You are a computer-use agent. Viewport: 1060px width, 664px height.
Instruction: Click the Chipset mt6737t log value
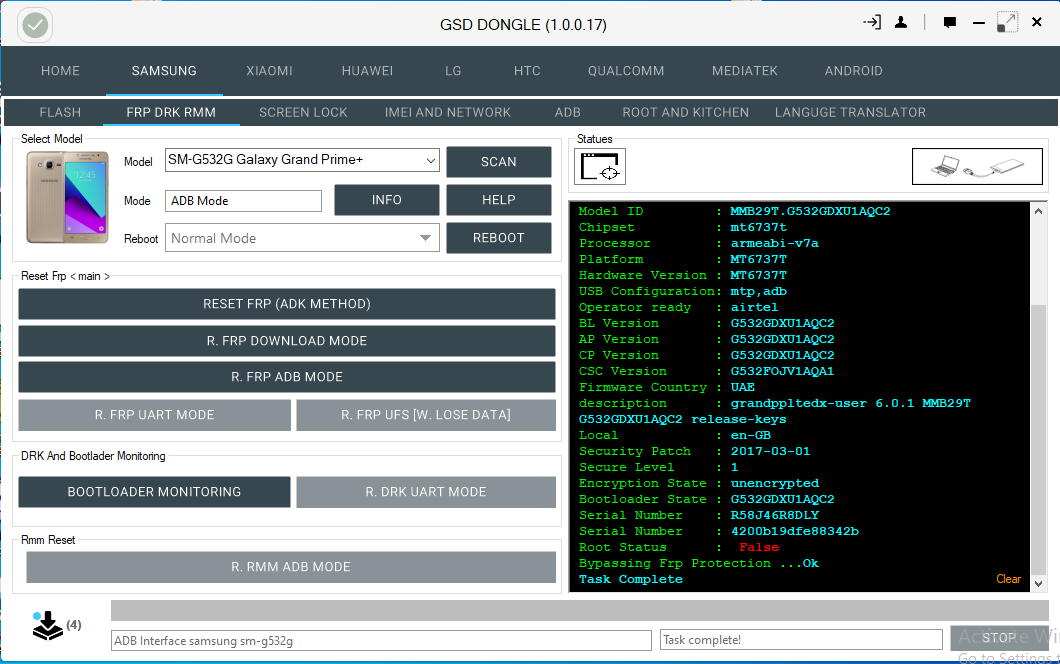[x=758, y=227]
